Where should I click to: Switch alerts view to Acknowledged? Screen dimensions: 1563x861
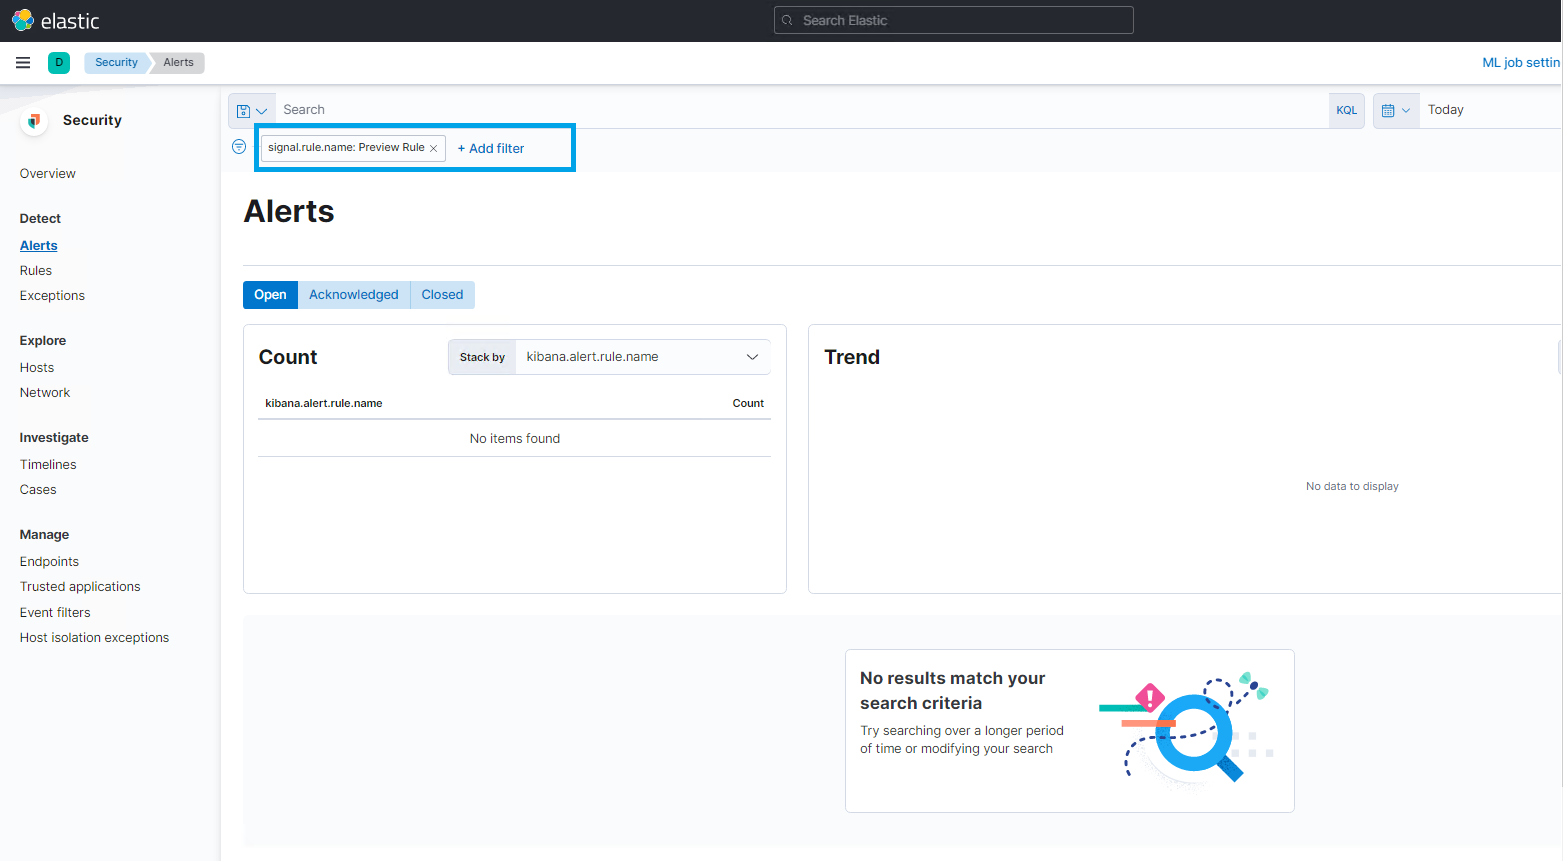353,294
